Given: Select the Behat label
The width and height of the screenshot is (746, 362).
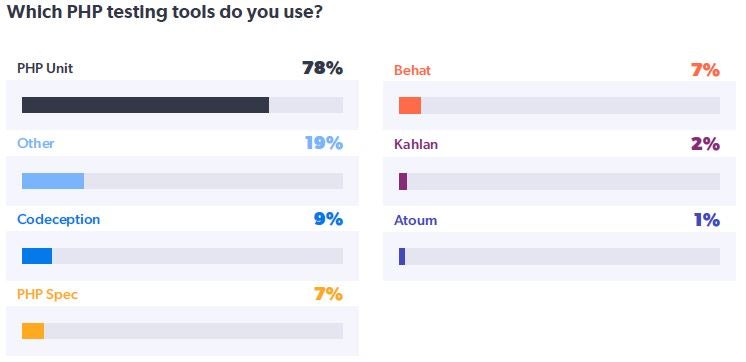Looking at the screenshot, I should [412, 70].
